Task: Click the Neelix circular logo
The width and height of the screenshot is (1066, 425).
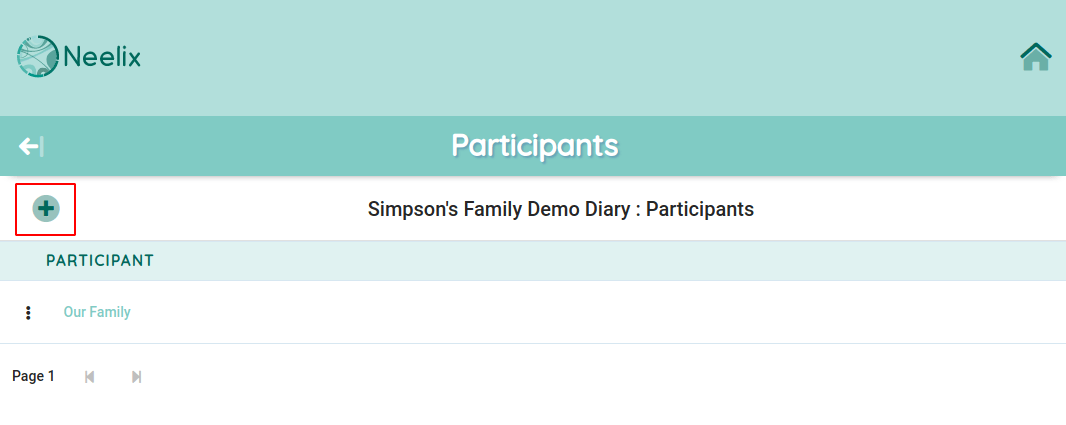Action: point(38,56)
